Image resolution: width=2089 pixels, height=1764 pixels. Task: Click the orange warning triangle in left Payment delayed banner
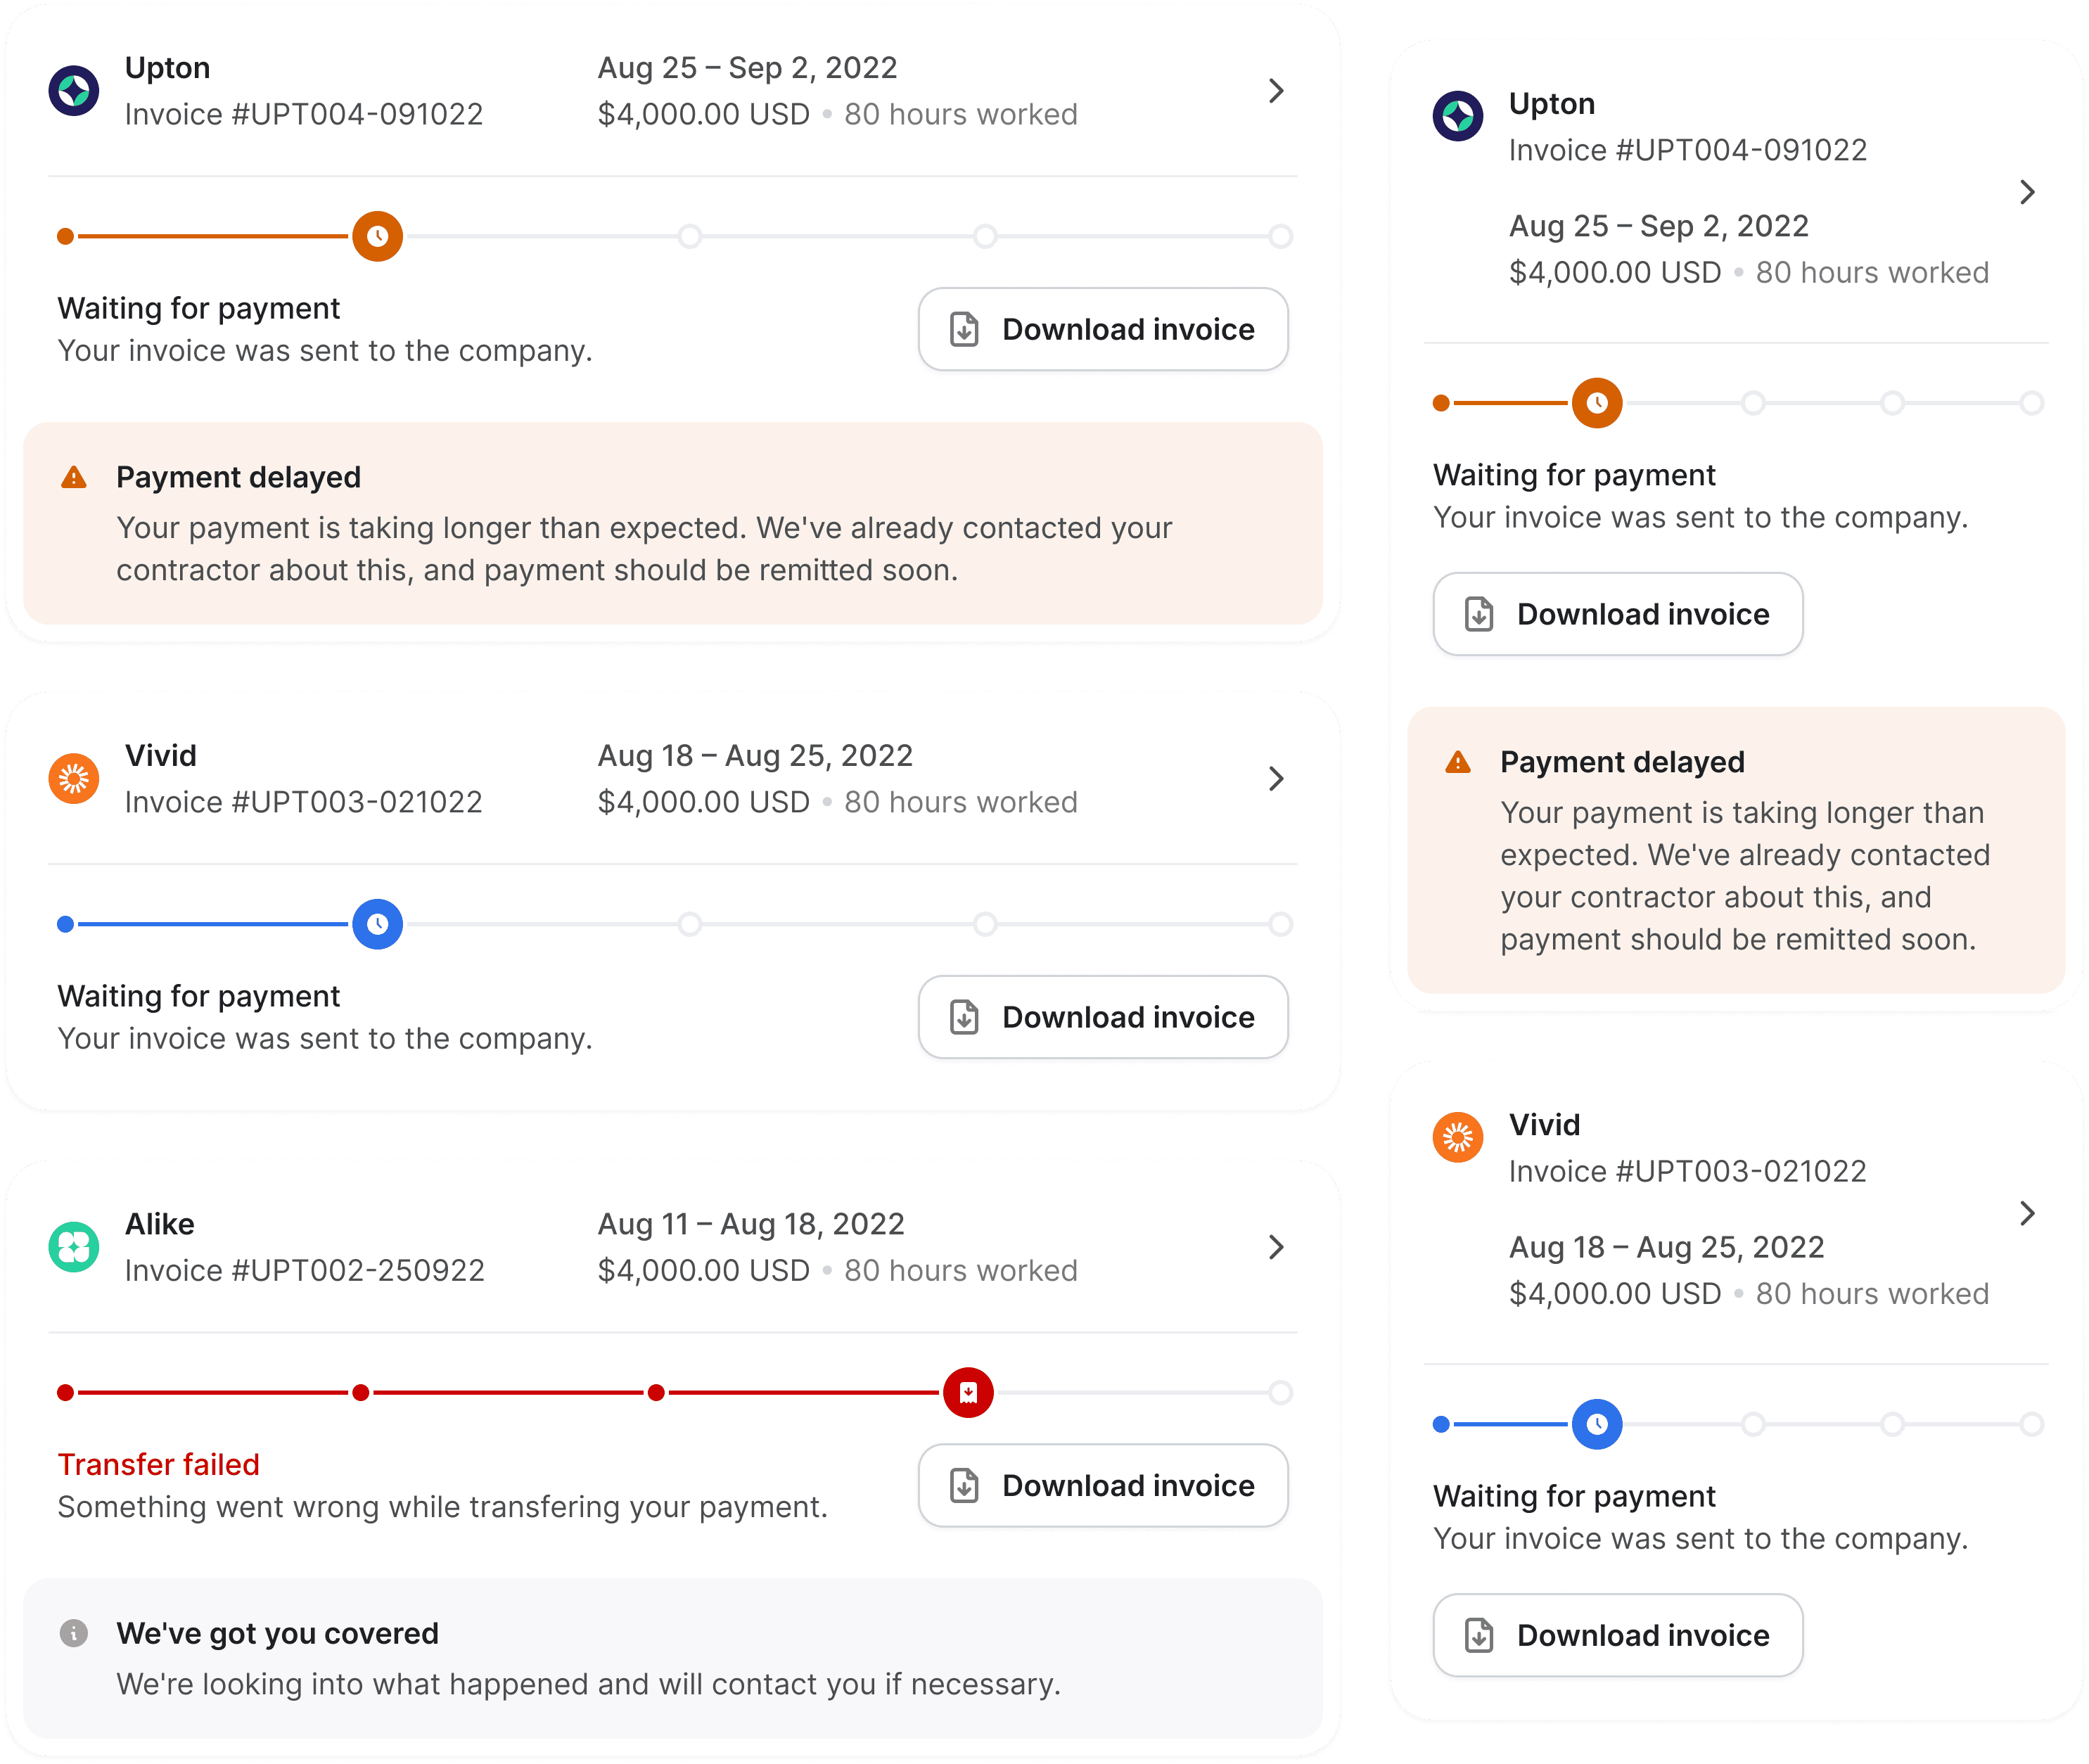tap(74, 477)
